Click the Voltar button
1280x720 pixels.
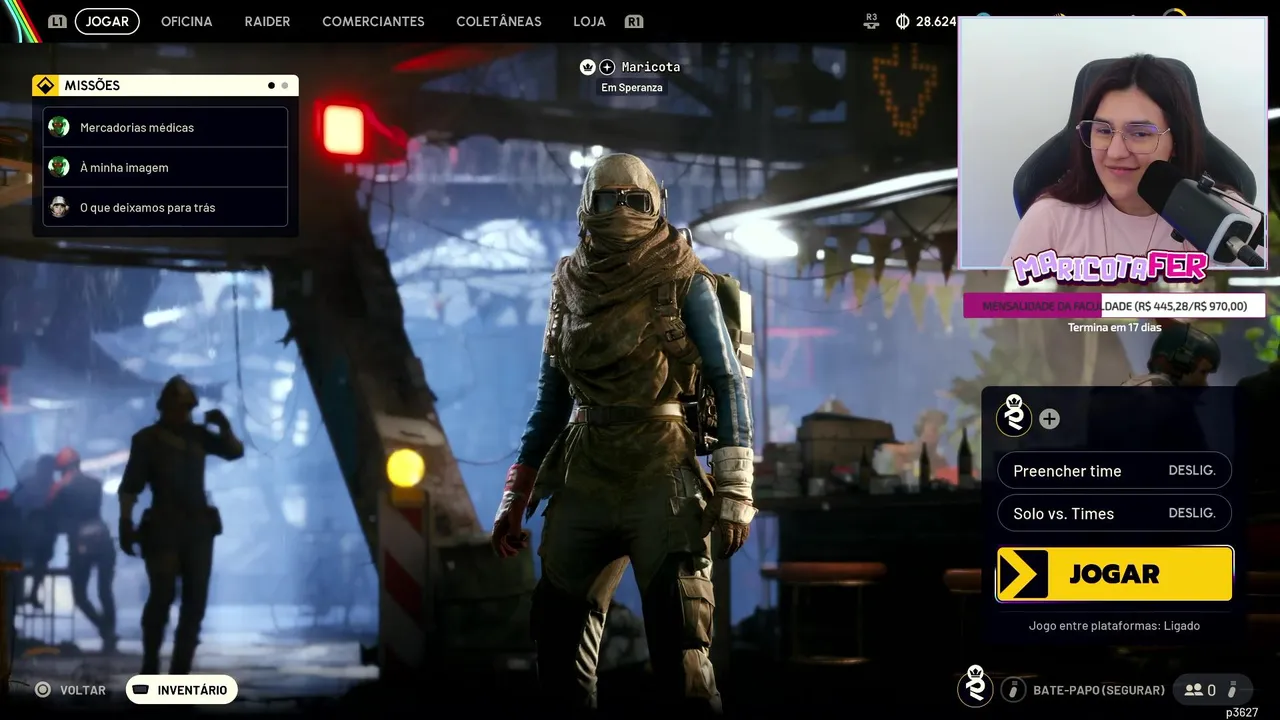pos(70,690)
